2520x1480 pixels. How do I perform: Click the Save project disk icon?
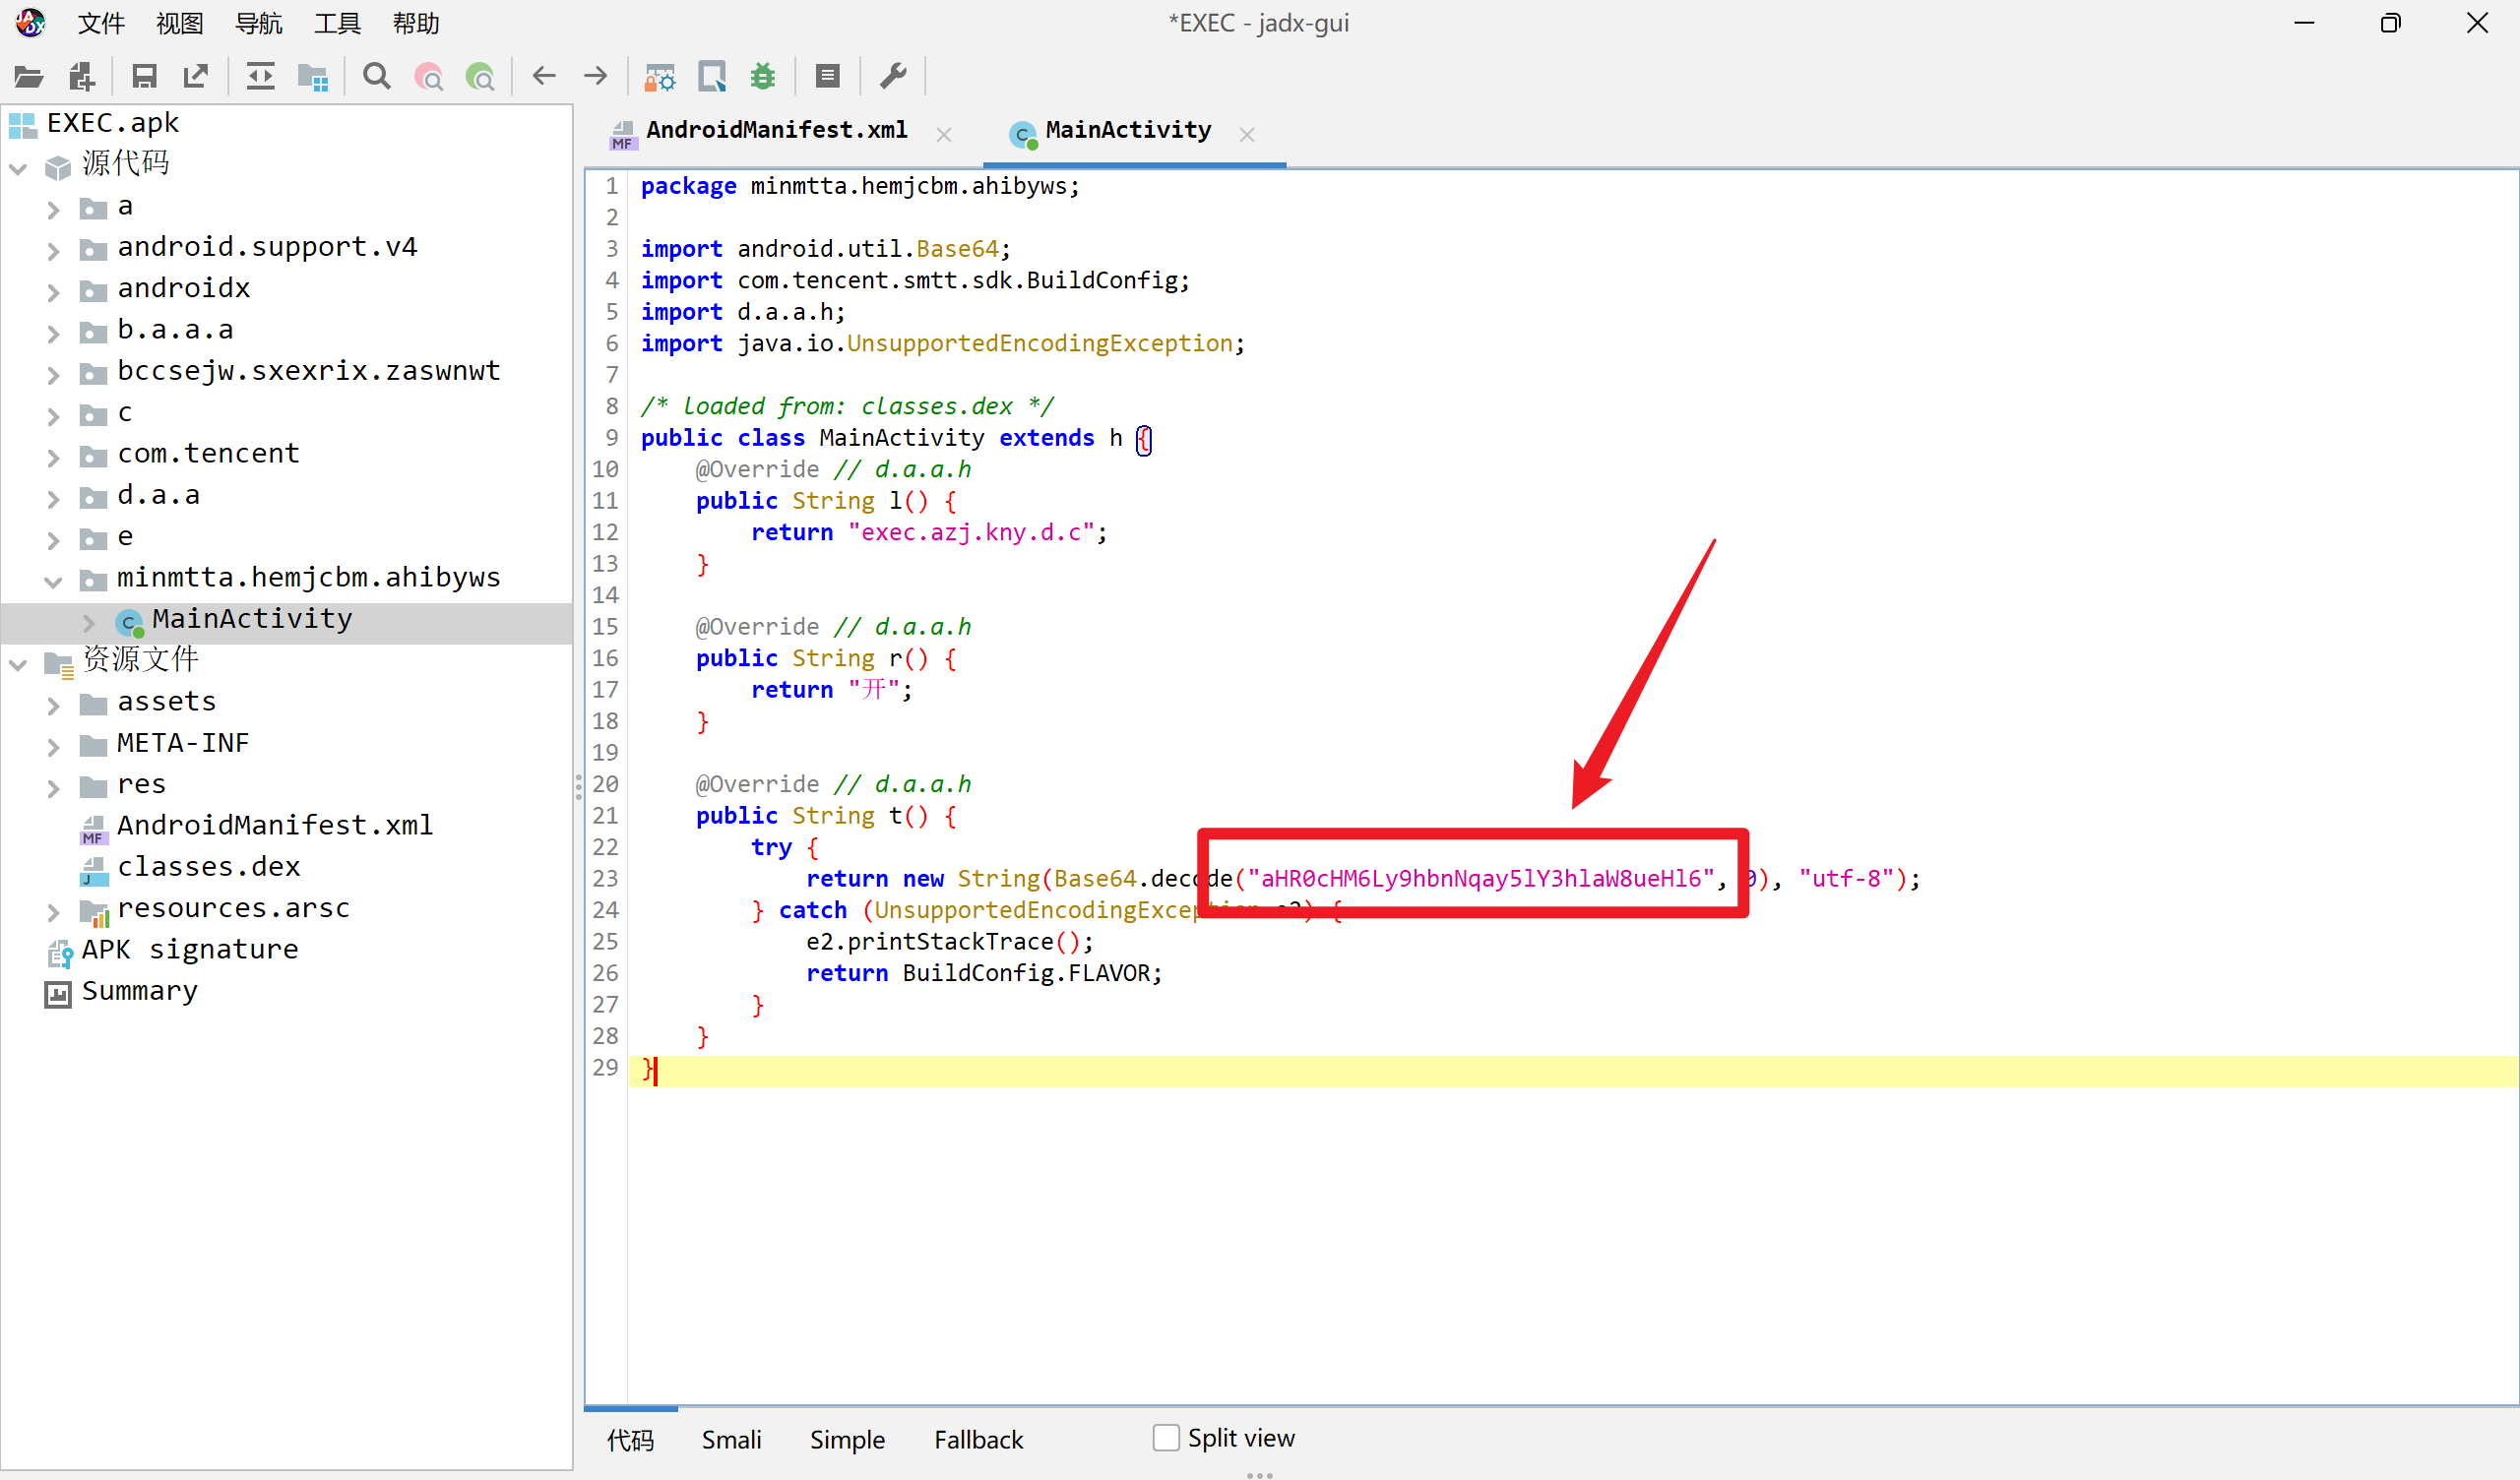pos(144,76)
